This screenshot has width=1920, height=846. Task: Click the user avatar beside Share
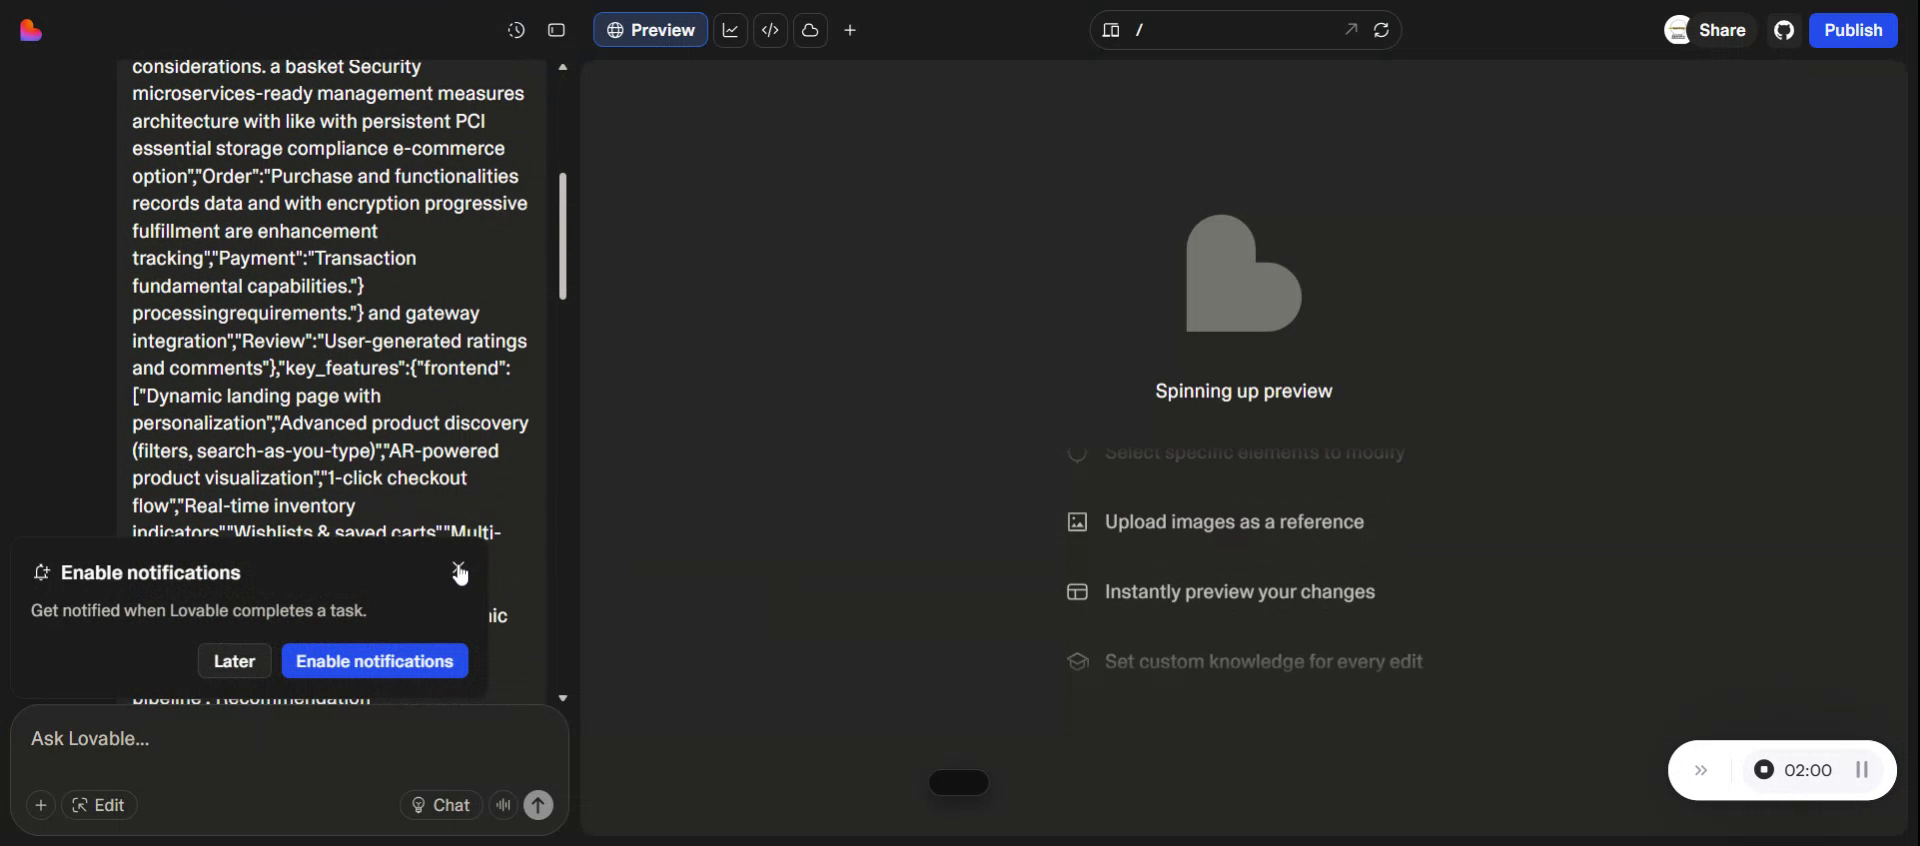click(1677, 30)
